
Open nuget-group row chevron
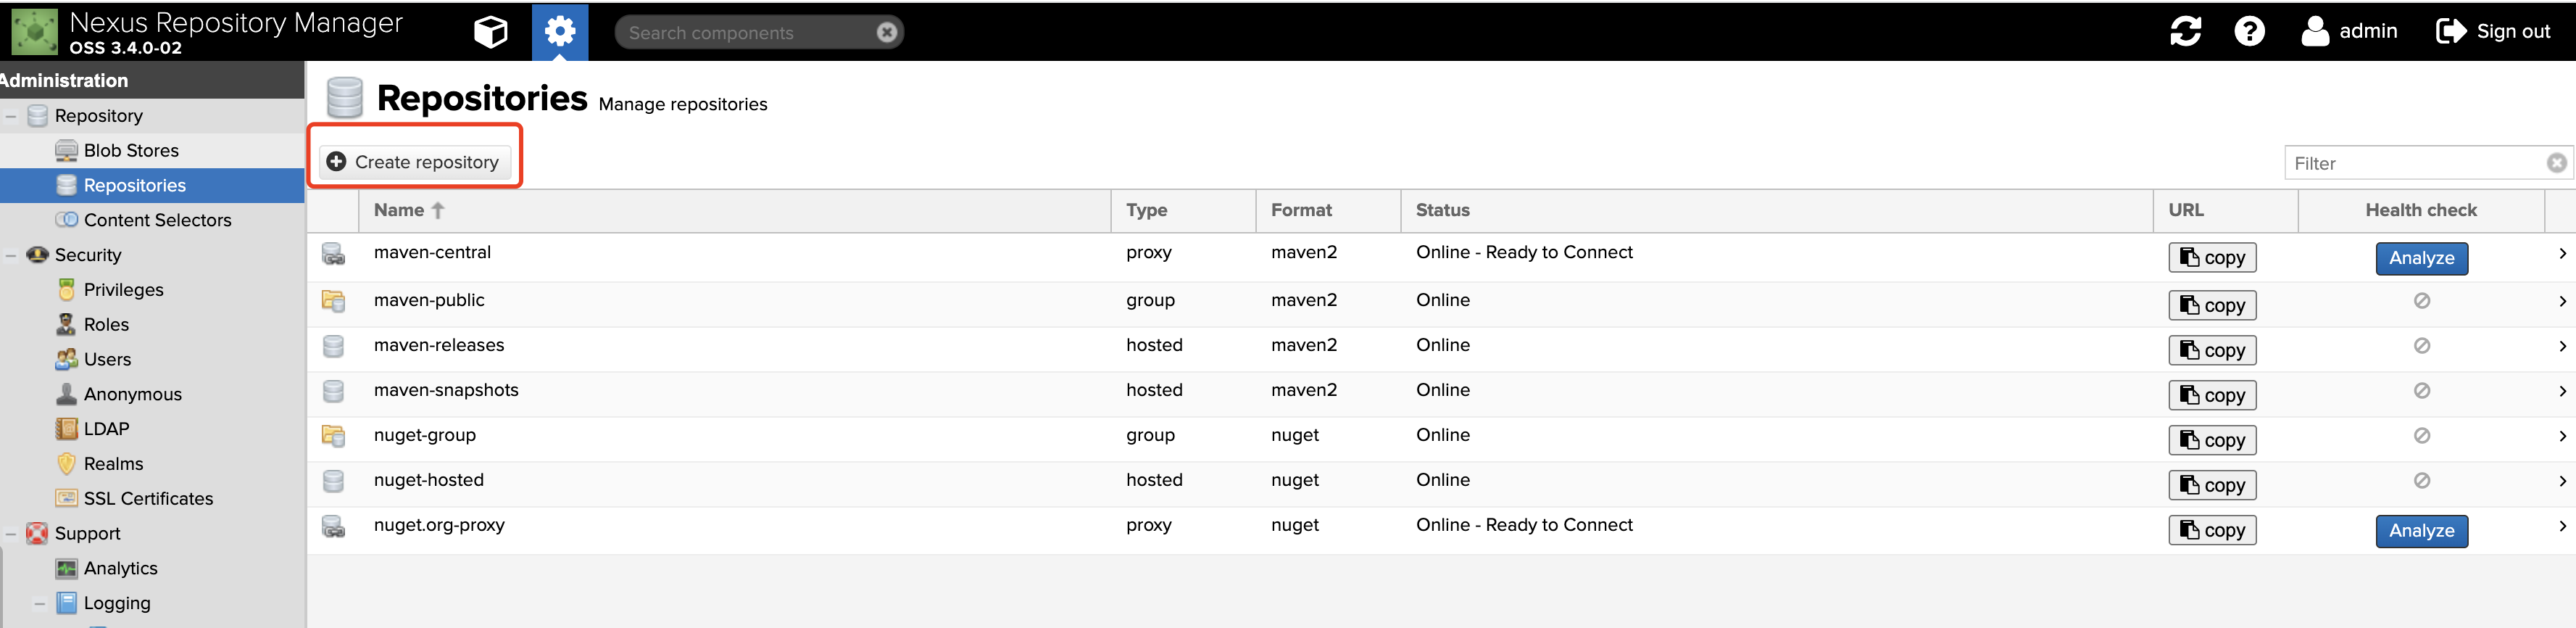(x=2562, y=436)
